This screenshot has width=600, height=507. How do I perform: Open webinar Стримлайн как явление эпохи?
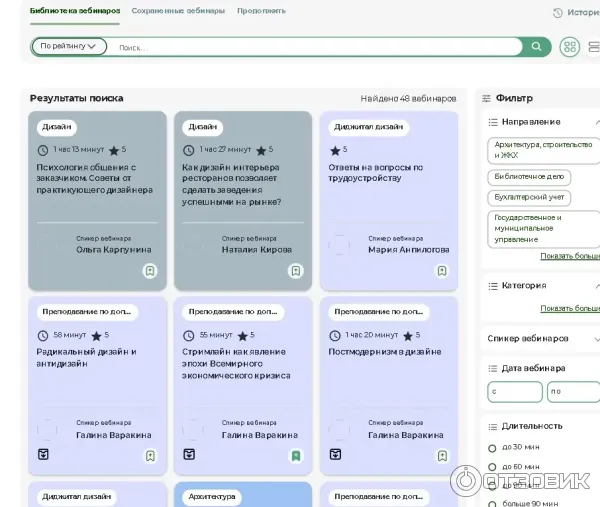click(236, 364)
